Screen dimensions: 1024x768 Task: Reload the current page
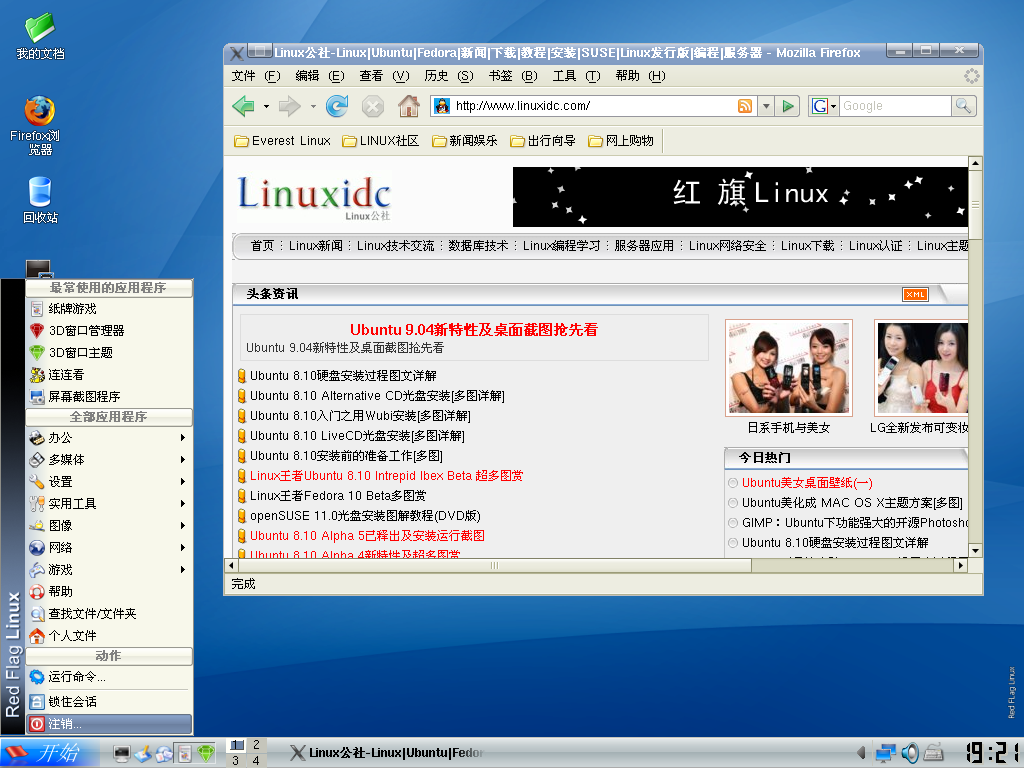pyautogui.click(x=337, y=105)
